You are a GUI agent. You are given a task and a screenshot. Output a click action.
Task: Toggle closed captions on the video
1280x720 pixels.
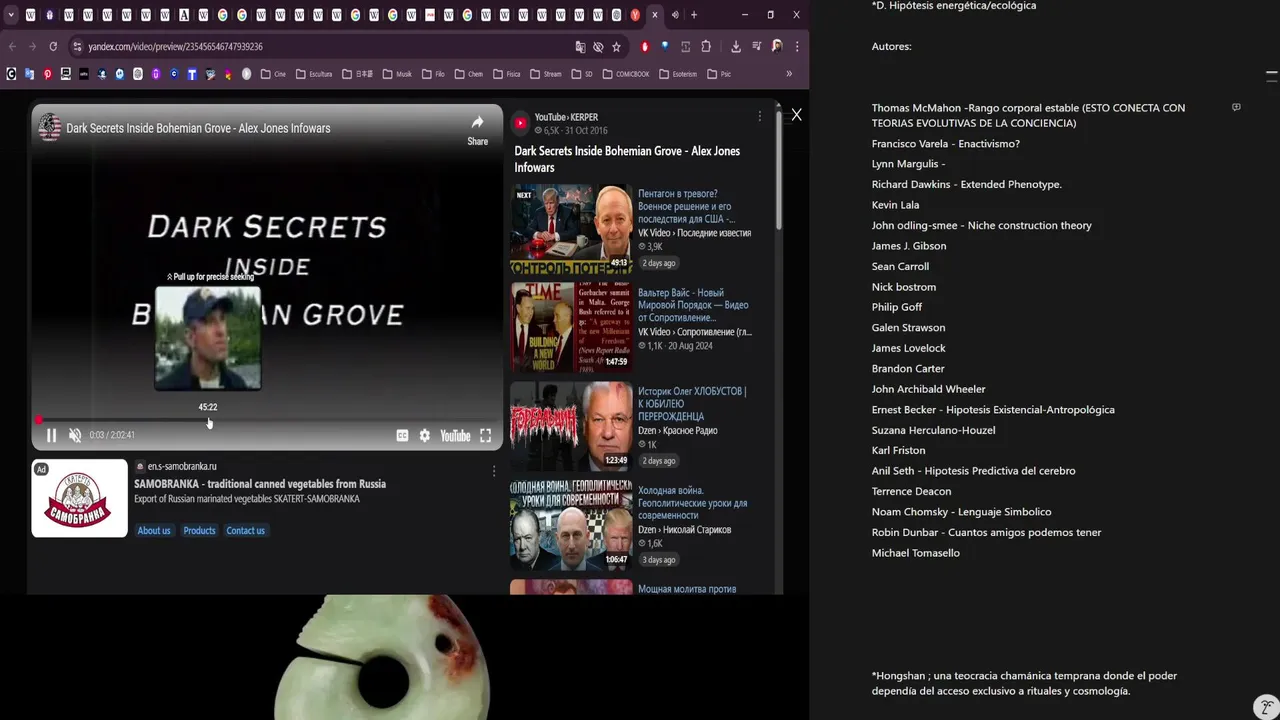[x=402, y=435]
